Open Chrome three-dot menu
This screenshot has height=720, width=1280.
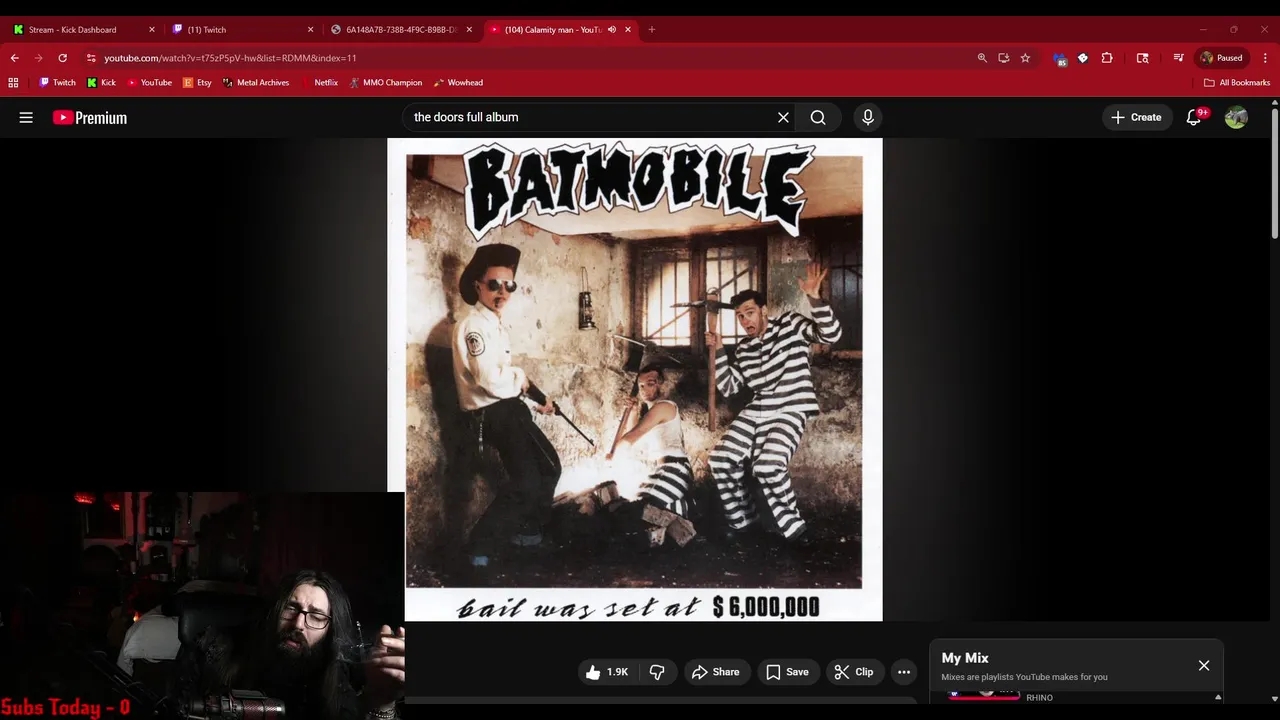click(x=1266, y=58)
